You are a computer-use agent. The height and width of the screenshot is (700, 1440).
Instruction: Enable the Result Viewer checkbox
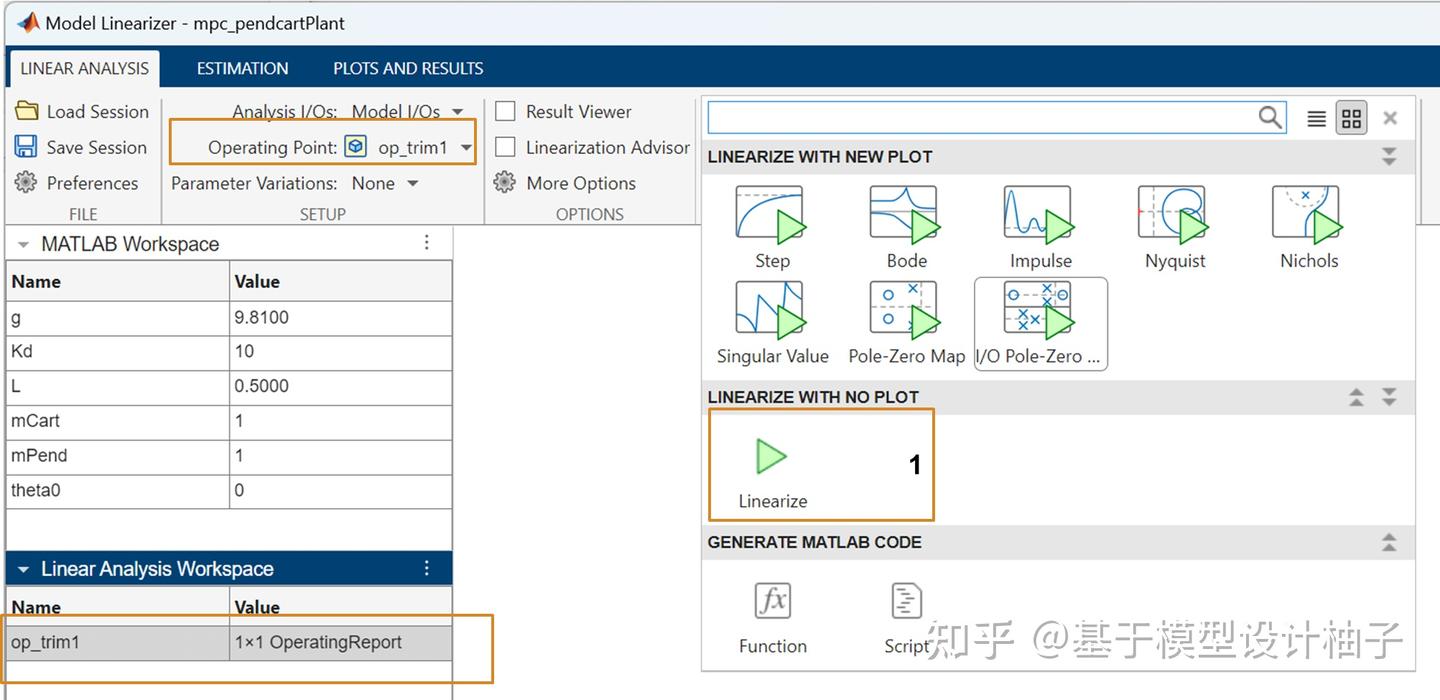[505, 111]
